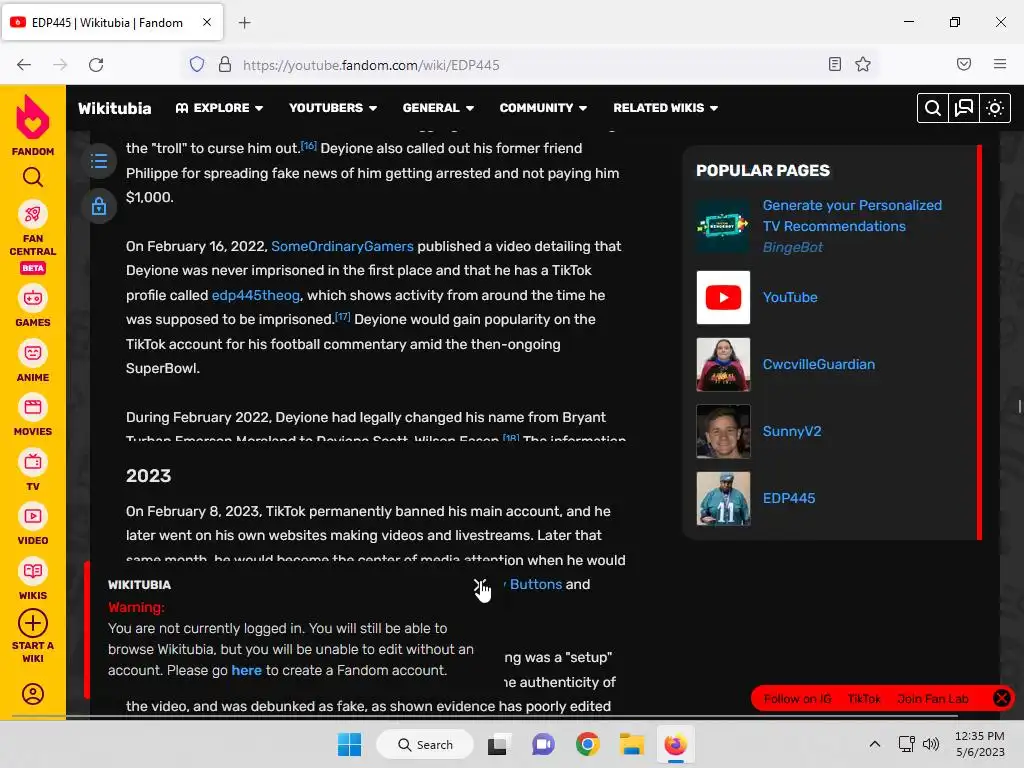1024x768 pixels.
Task: Toggle light/dark theme sun icon
Action: click(x=995, y=108)
